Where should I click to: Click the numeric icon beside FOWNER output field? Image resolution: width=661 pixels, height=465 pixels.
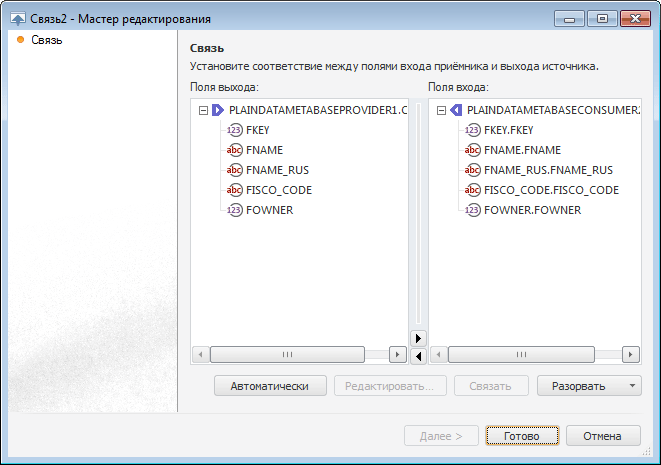[x=235, y=210]
